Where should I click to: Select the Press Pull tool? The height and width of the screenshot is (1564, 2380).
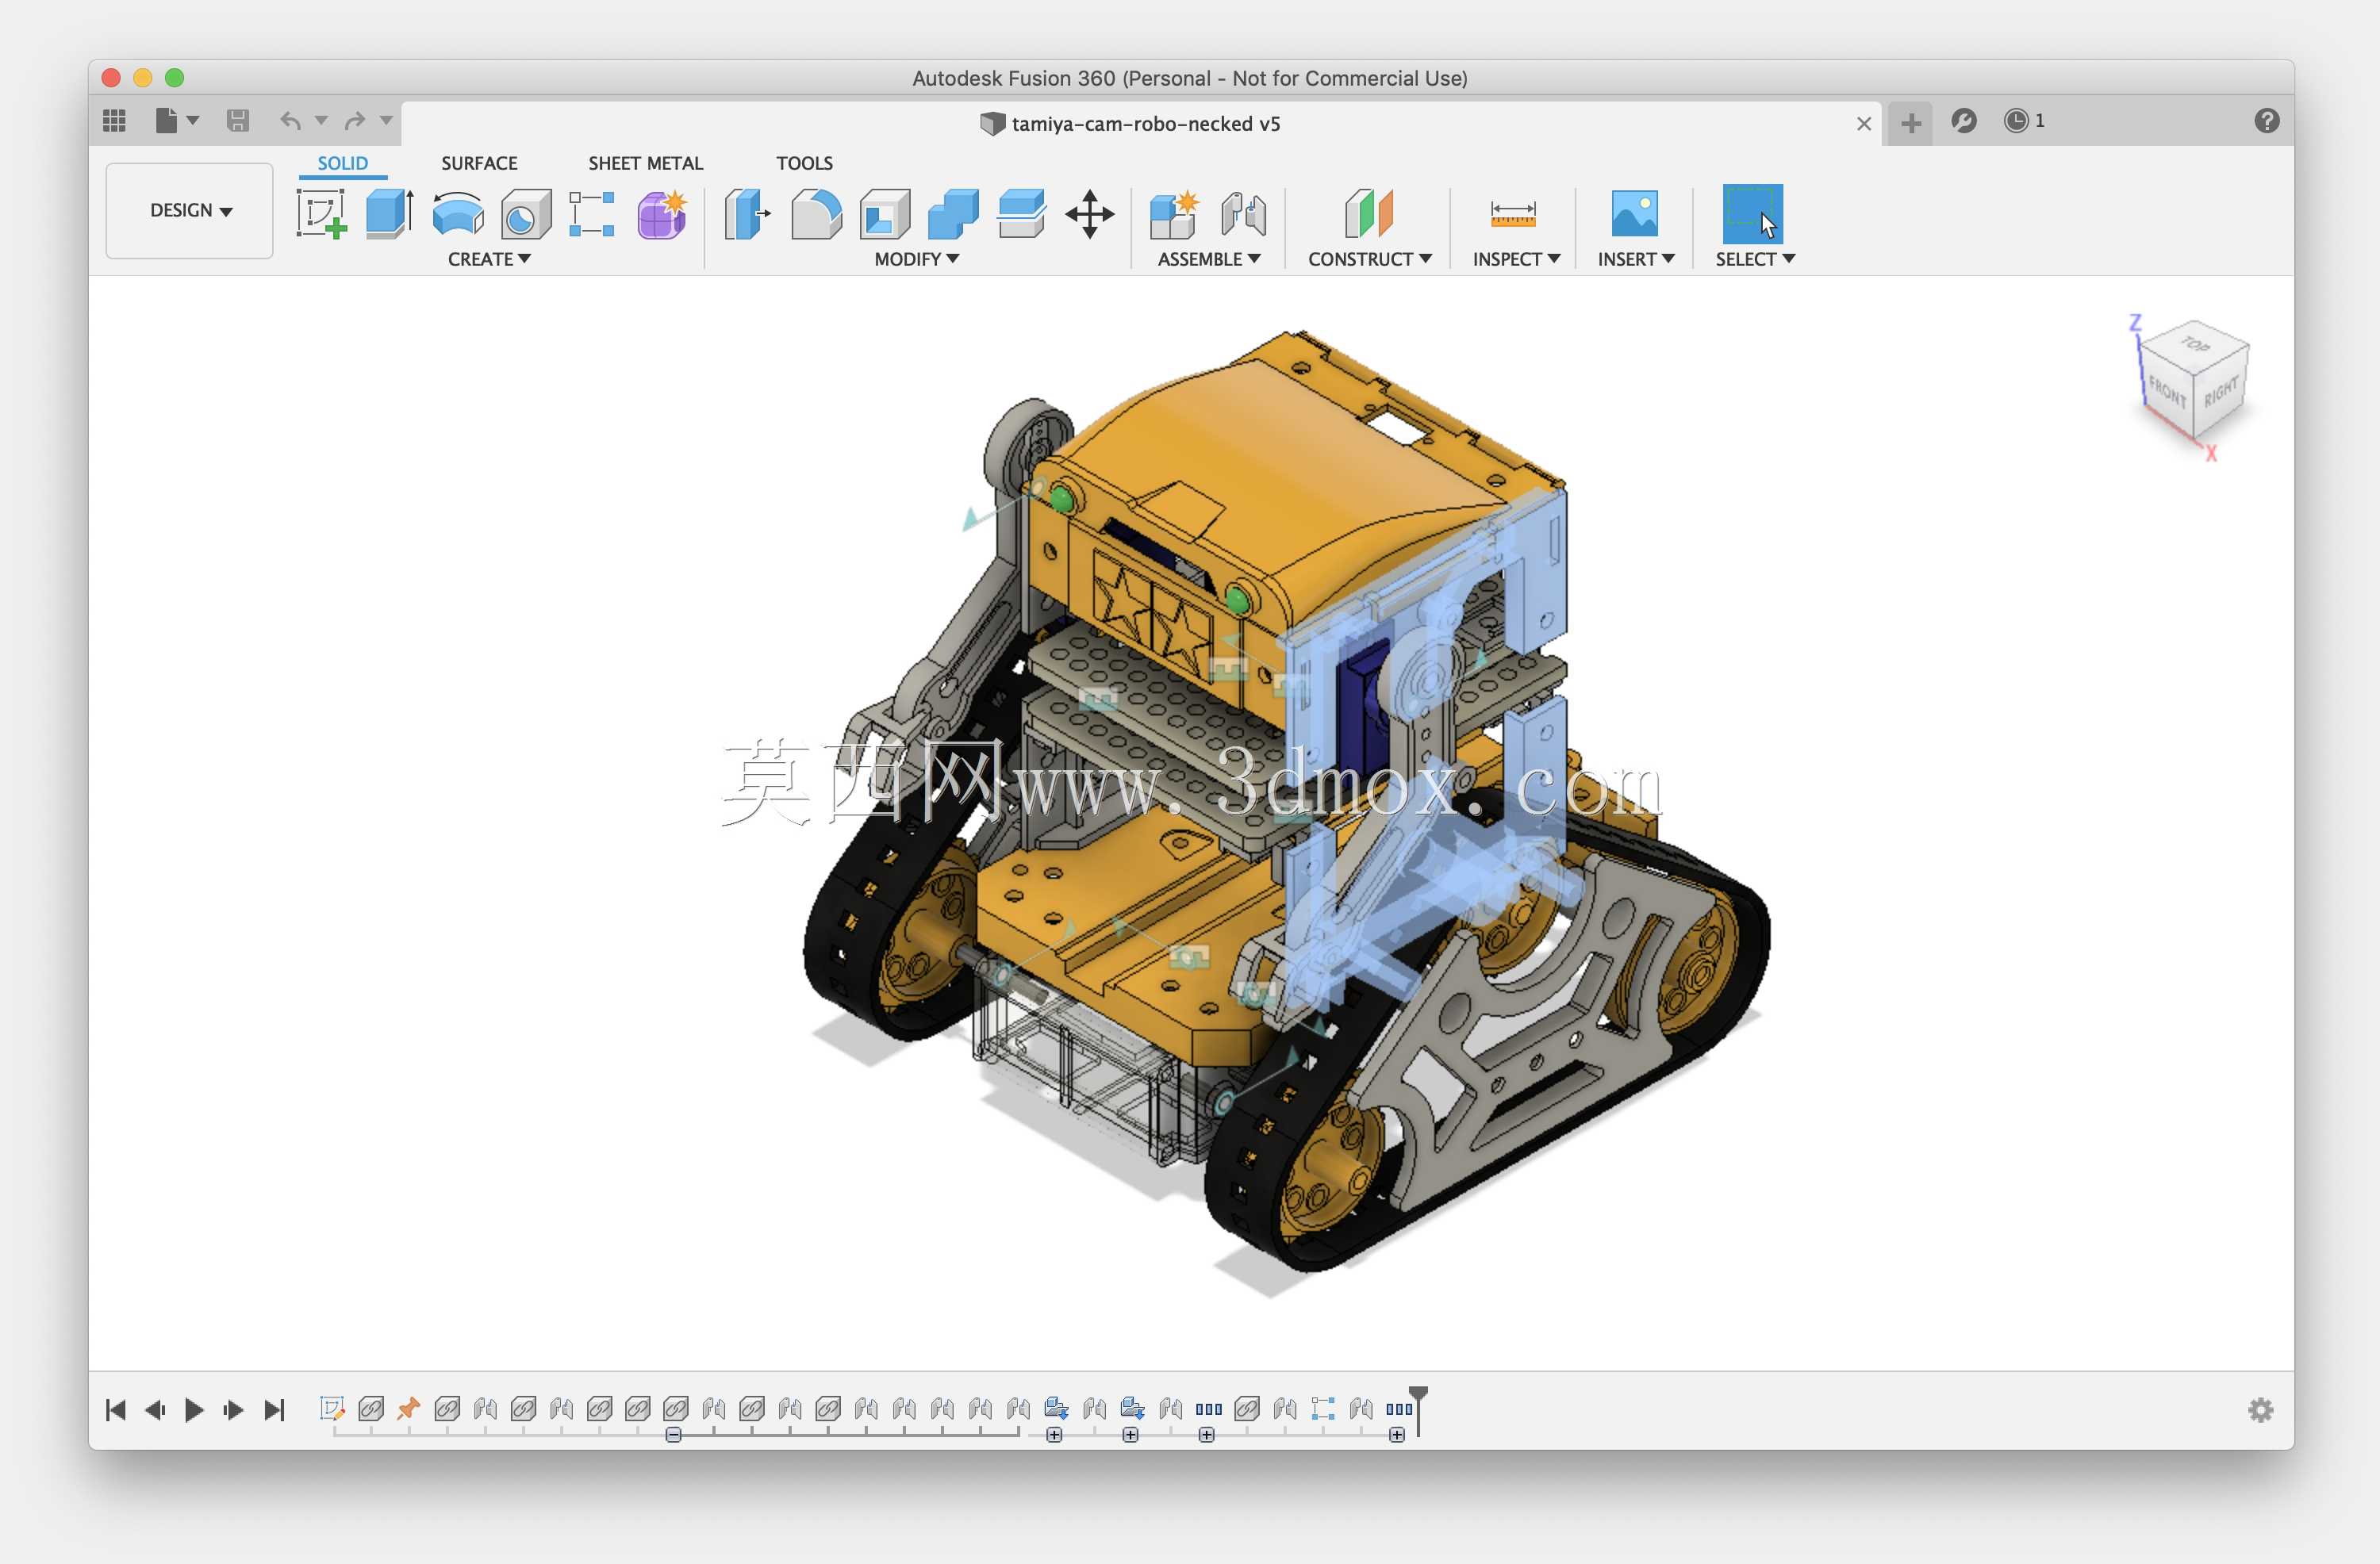click(747, 214)
